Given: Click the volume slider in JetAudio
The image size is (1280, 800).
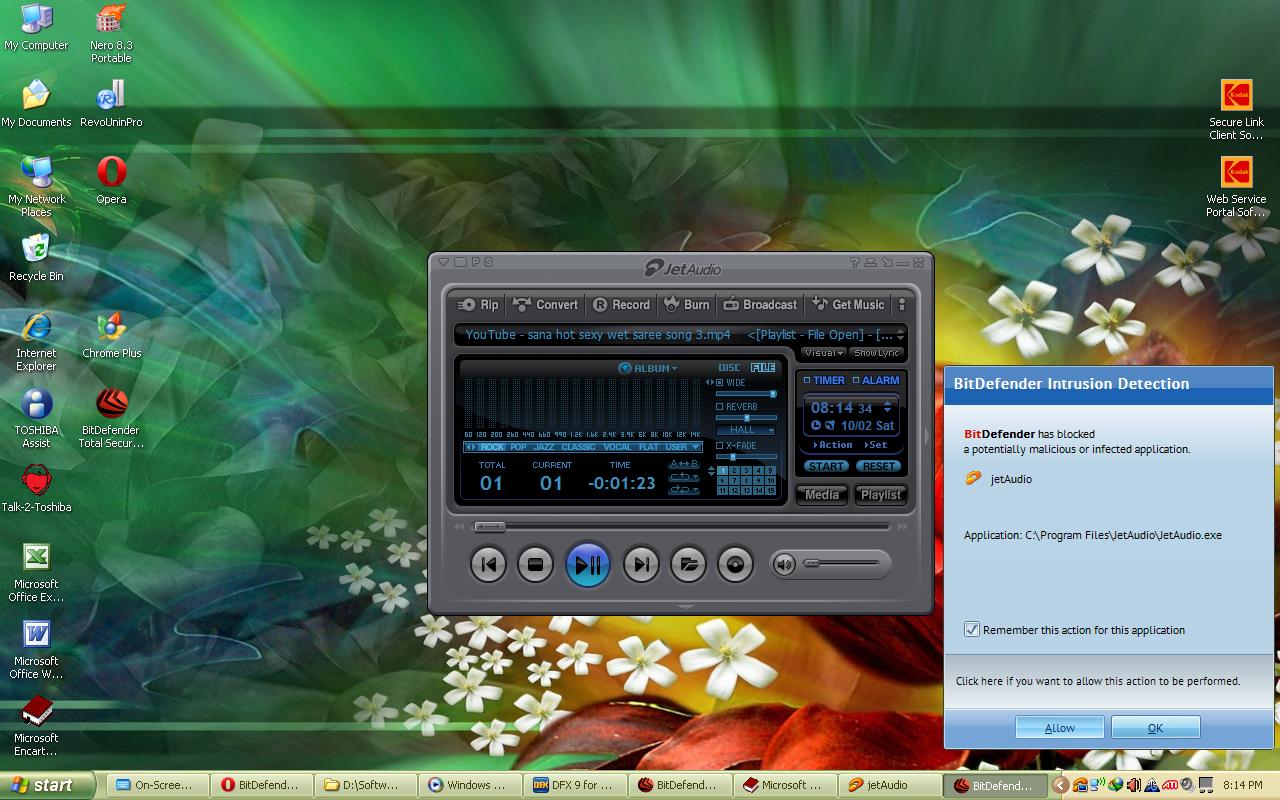Looking at the screenshot, I should 842,564.
